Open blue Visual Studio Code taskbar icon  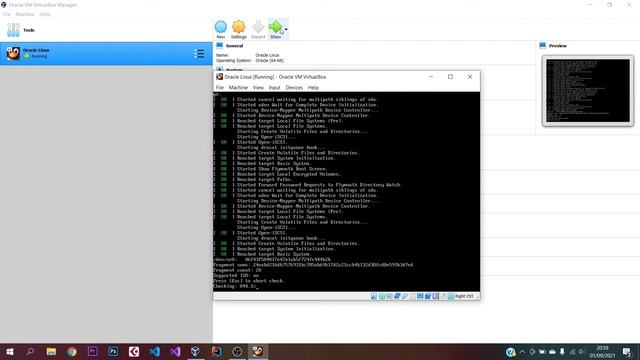[155, 351]
